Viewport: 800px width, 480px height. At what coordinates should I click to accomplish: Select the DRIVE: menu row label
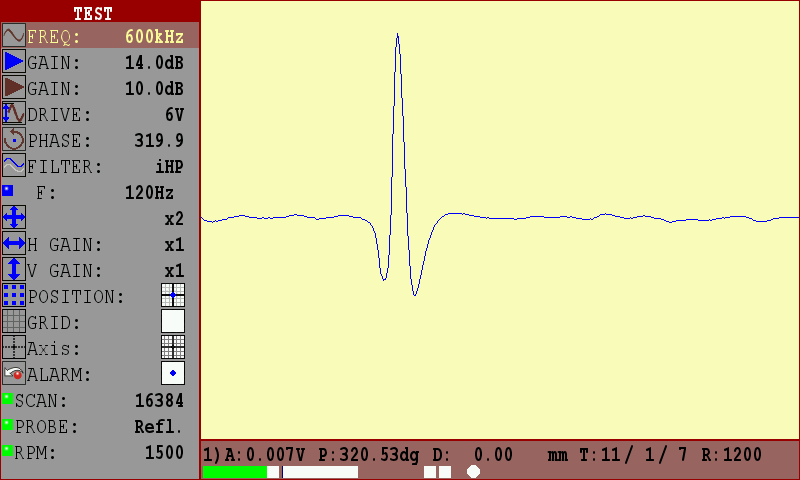click(59, 115)
